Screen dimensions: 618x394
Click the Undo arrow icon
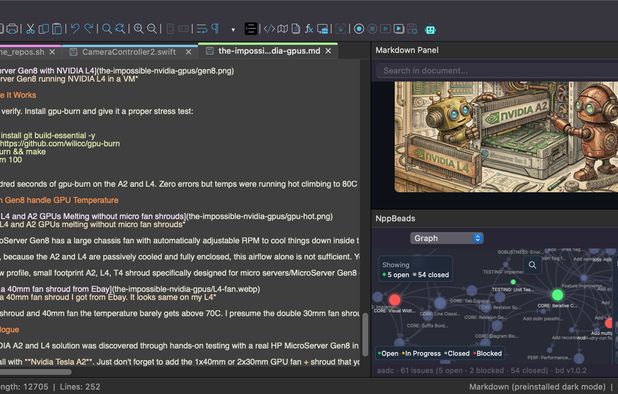75,29
